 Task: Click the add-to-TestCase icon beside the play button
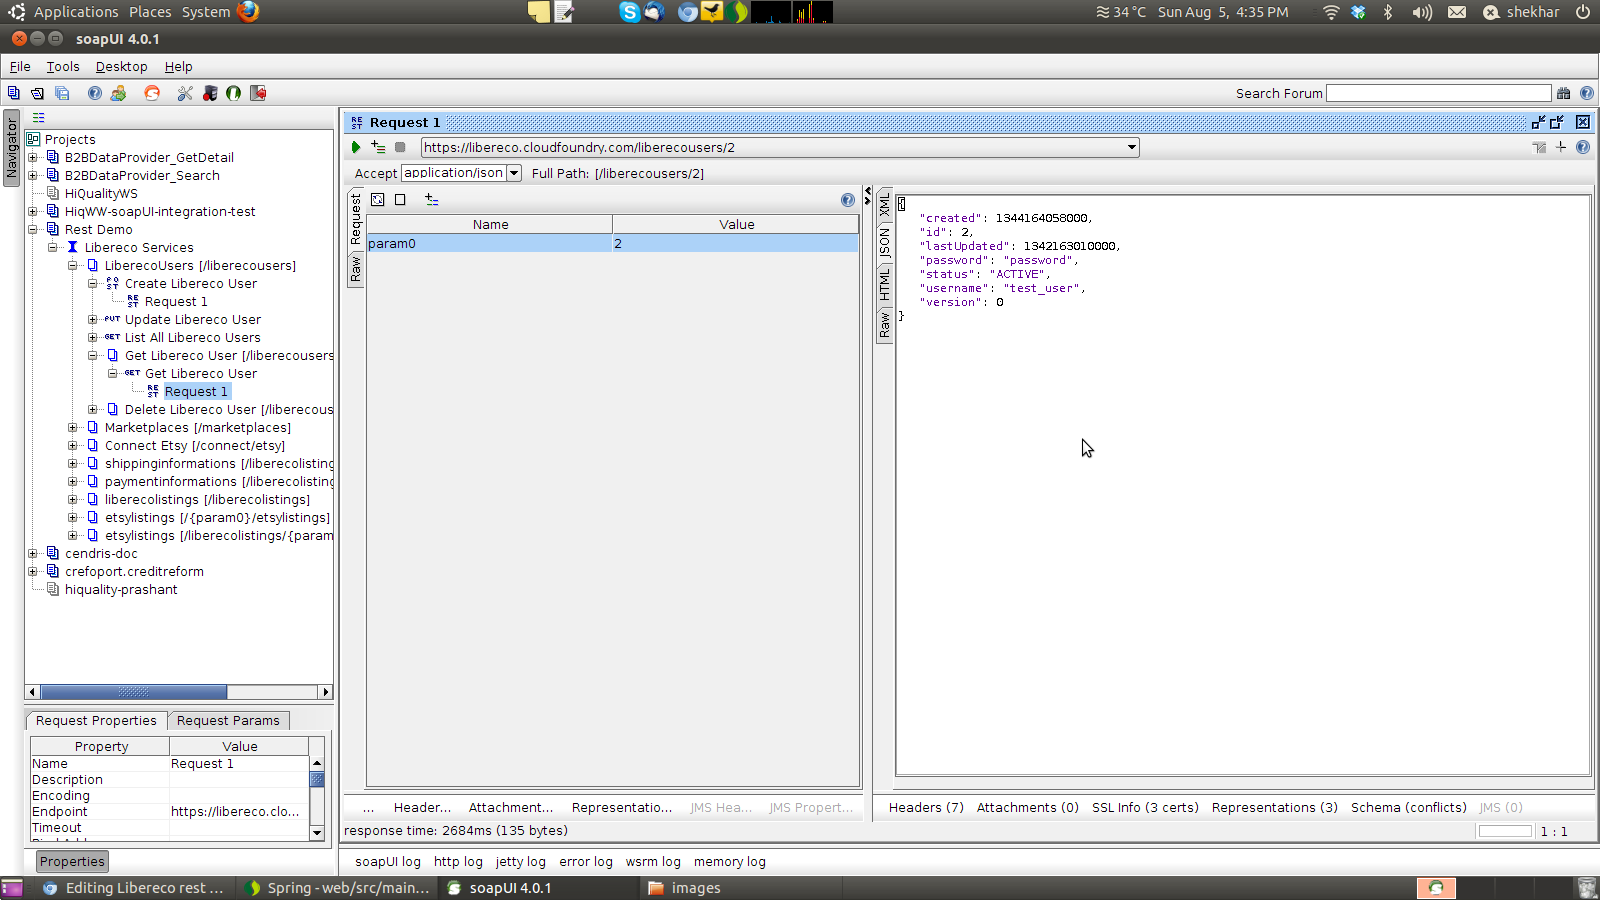click(x=378, y=147)
